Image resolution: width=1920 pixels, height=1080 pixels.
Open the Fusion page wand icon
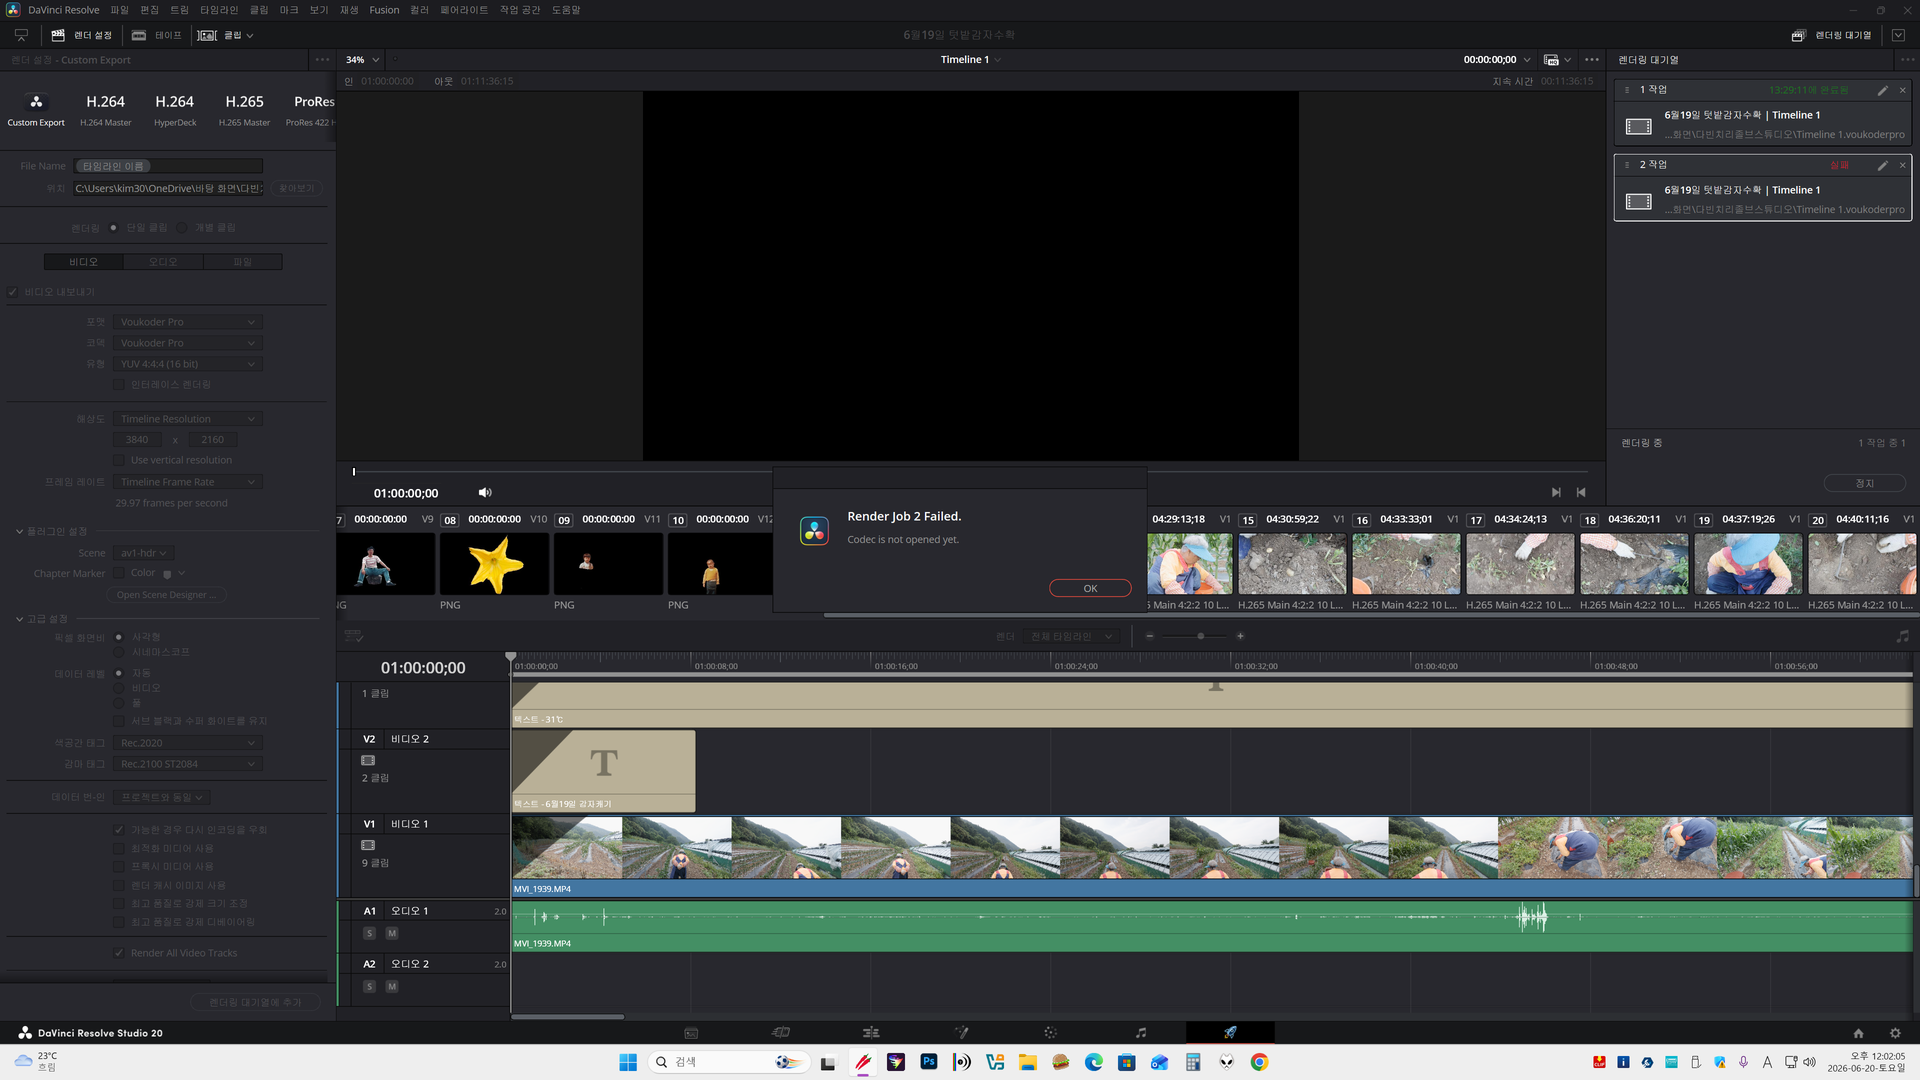click(x=961, y=1033)
